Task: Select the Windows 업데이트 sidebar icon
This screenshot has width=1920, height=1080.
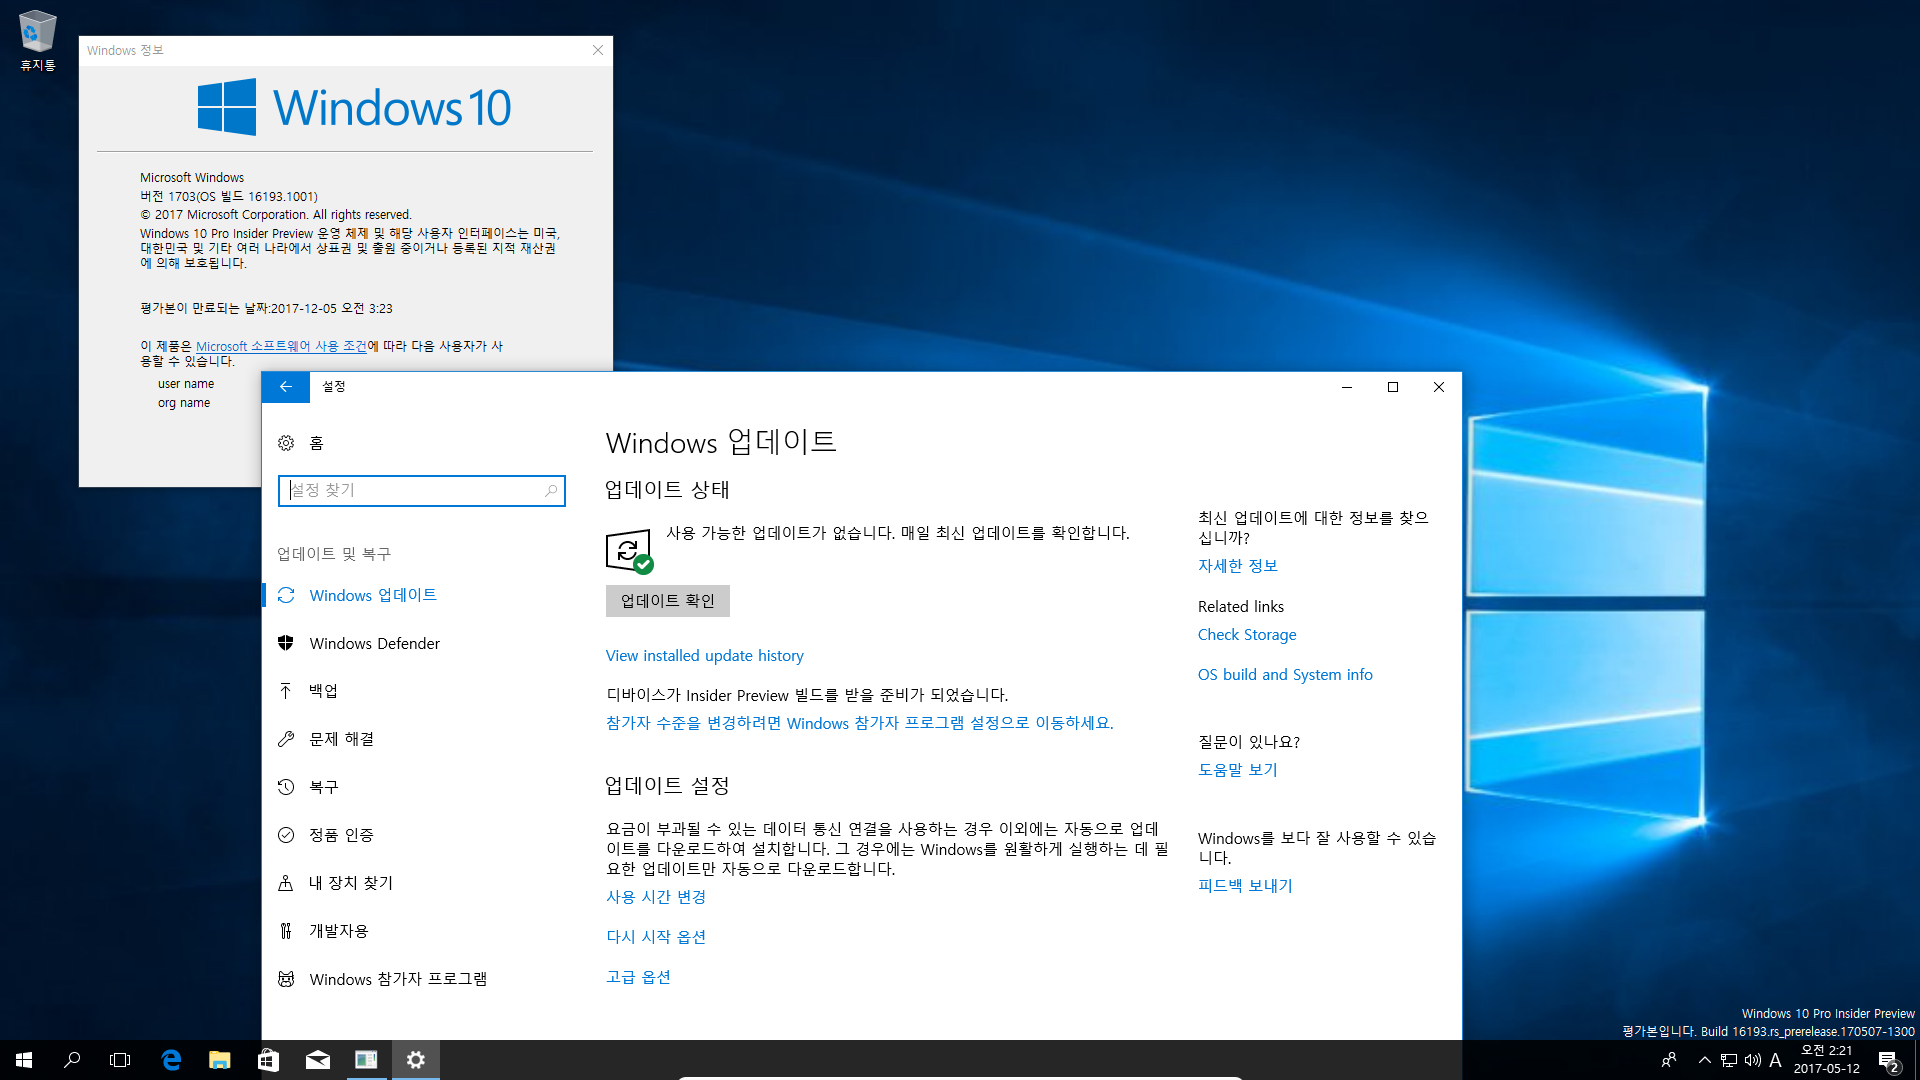Action: [286, 595]
